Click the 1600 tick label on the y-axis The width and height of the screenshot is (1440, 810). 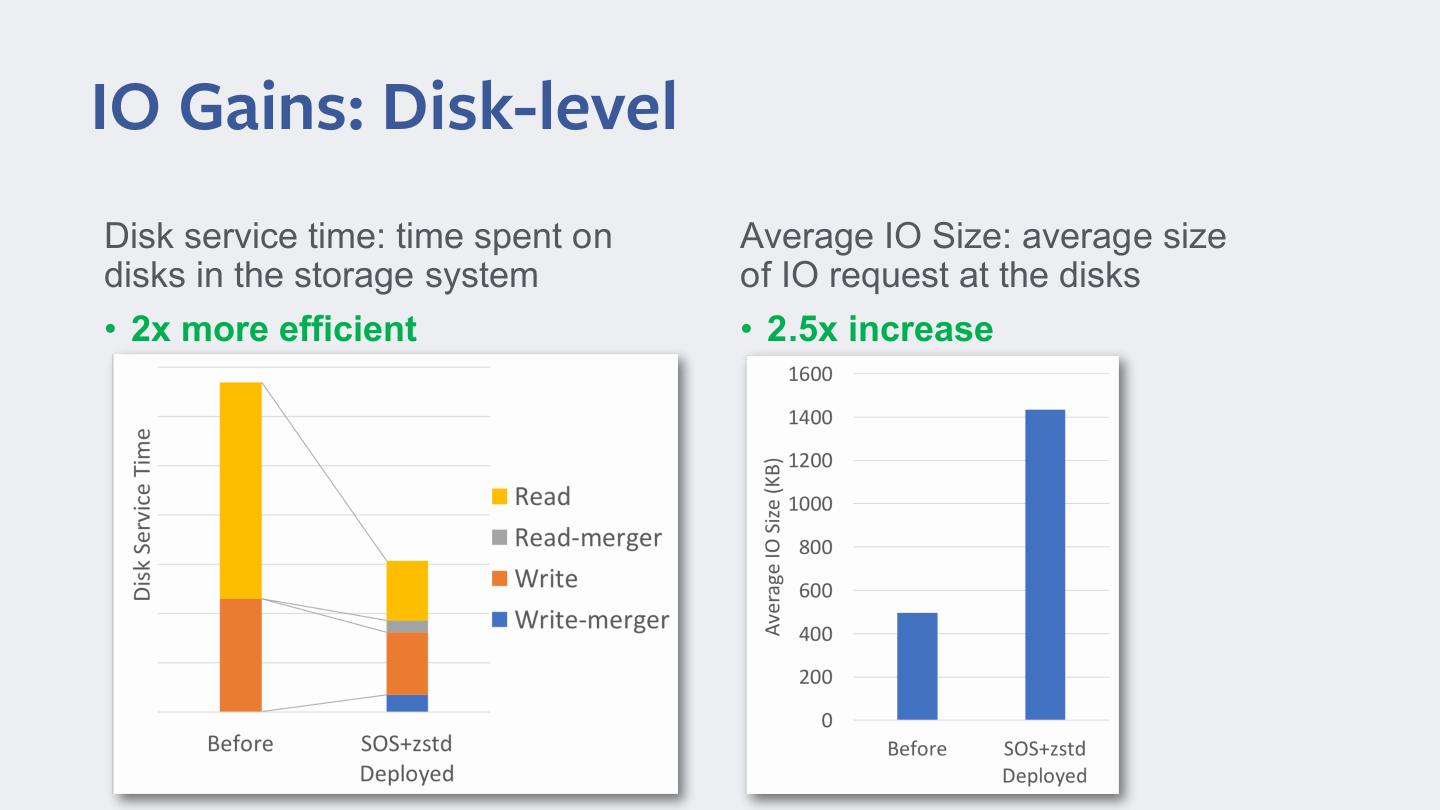pyautogui.click(x=810, y=374)
